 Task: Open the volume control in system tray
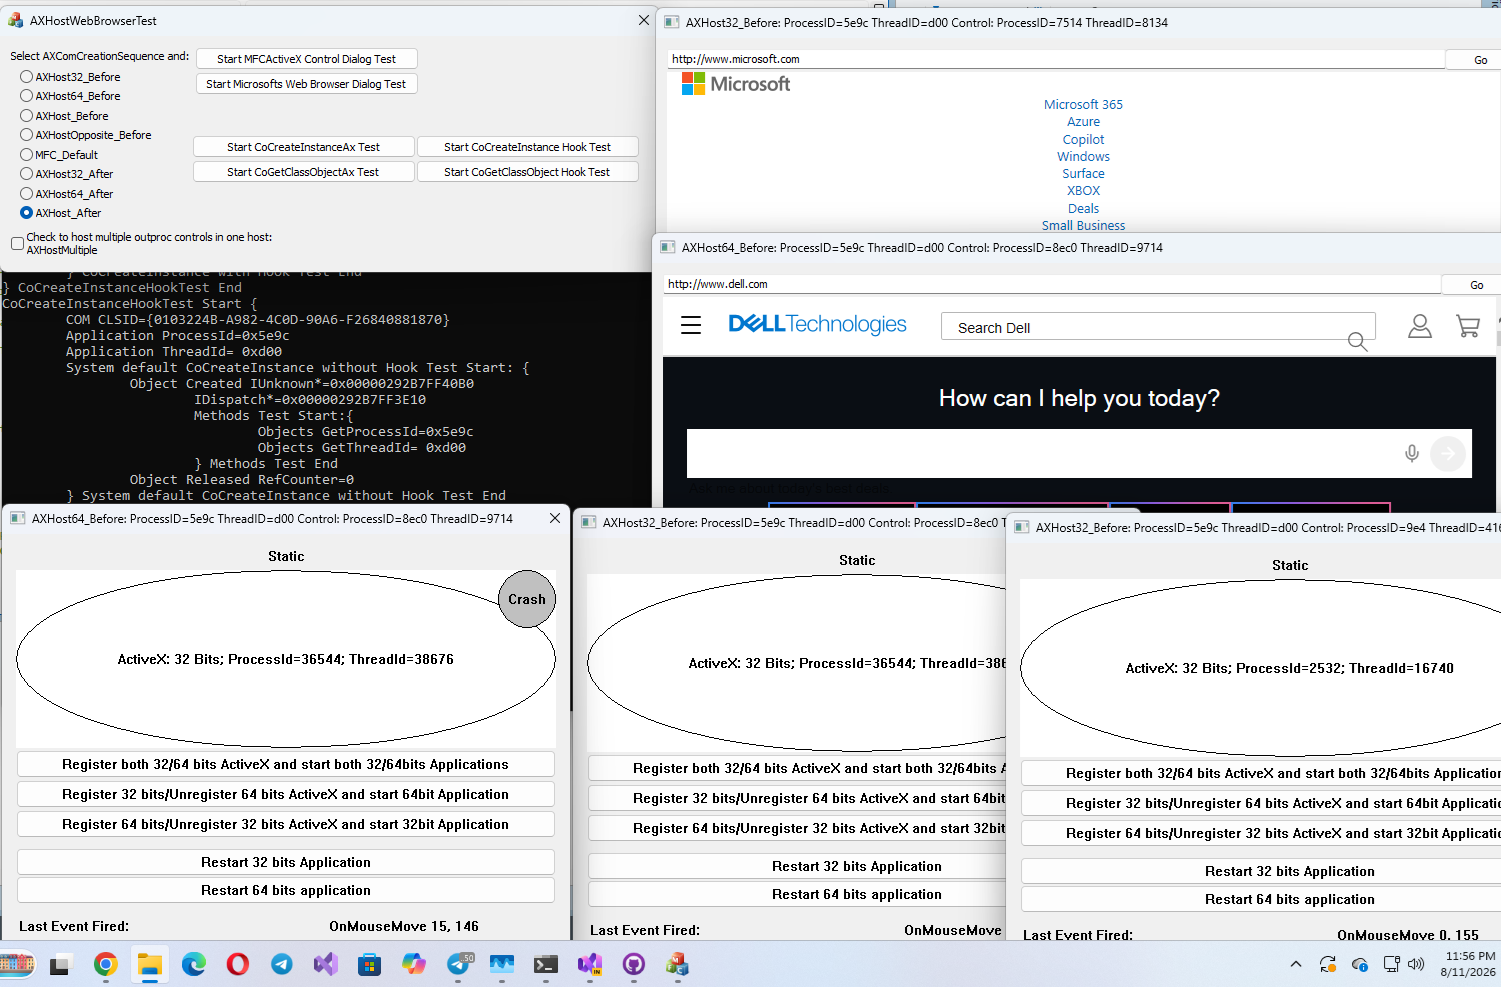[1416, 964]
